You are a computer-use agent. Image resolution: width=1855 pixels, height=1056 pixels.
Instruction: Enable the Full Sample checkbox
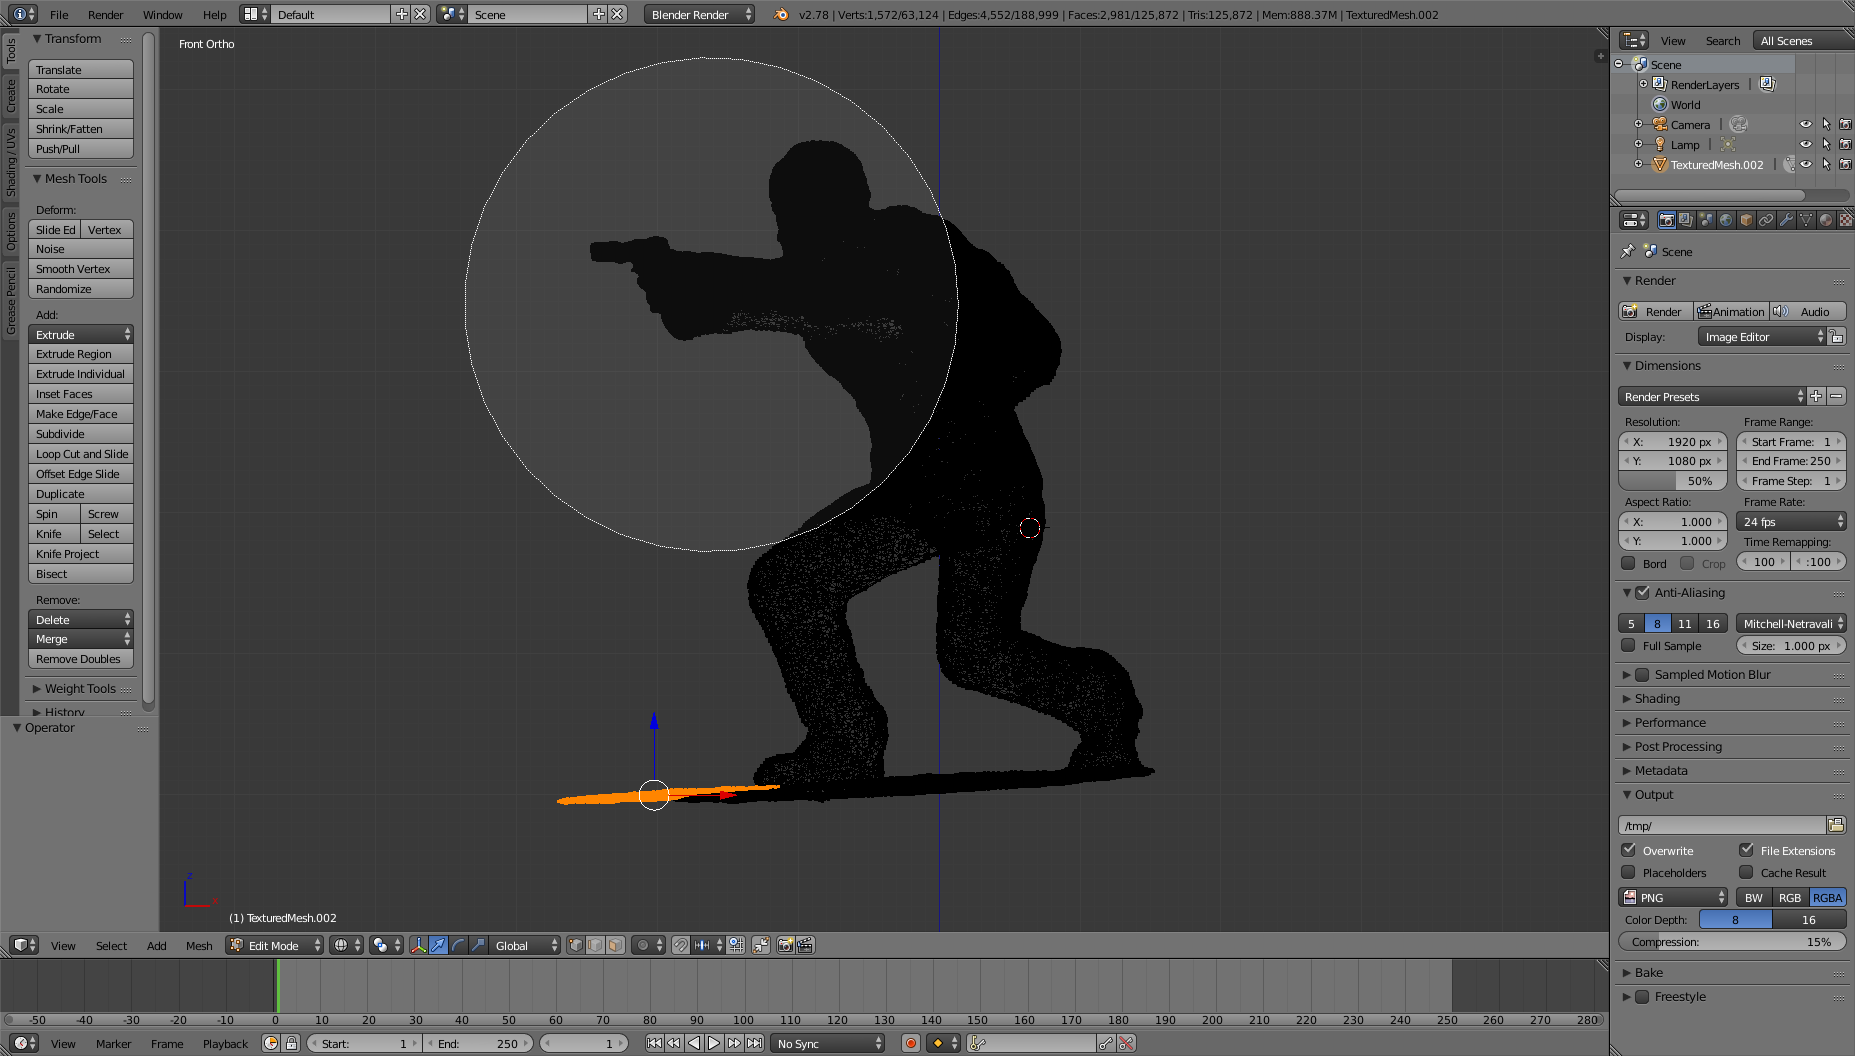[1628, 645]
